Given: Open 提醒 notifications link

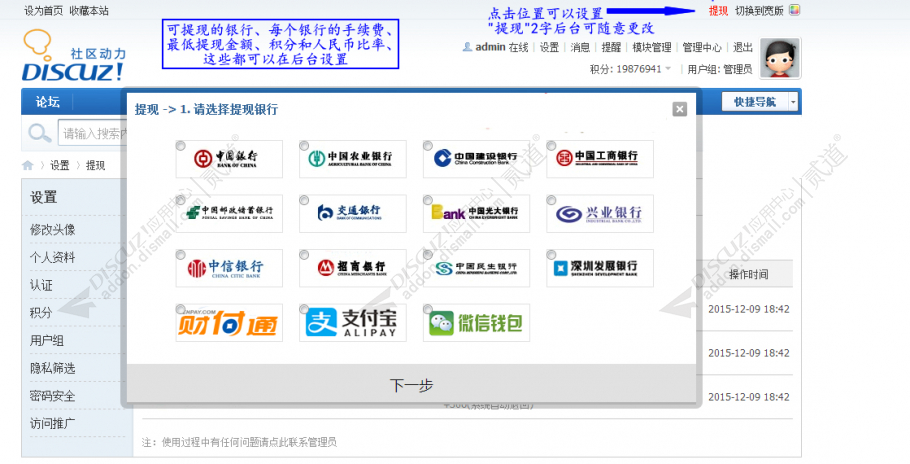Looking at the screenshot, I should pos(611,47).
